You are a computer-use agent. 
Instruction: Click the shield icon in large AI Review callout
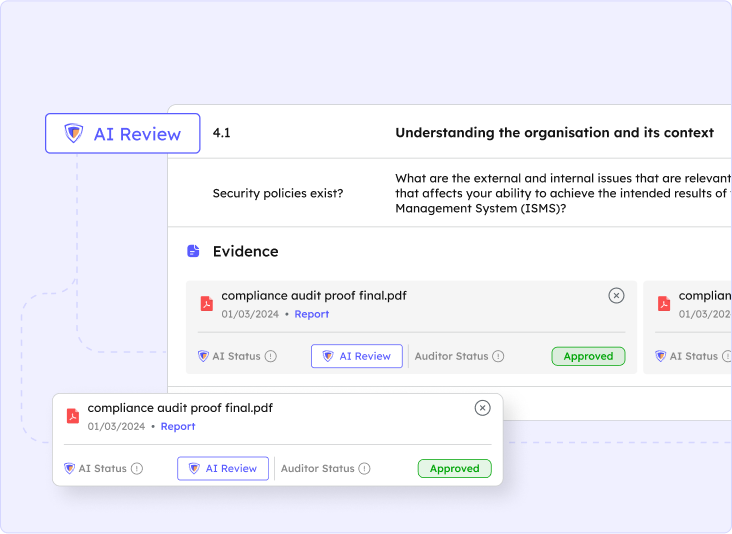coord(73,134)
